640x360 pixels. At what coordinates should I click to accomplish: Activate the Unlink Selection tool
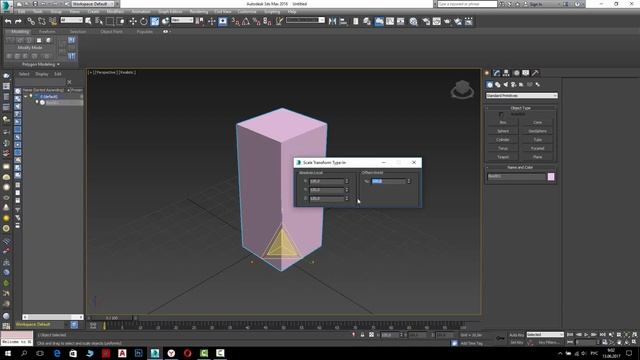point(42,21)
